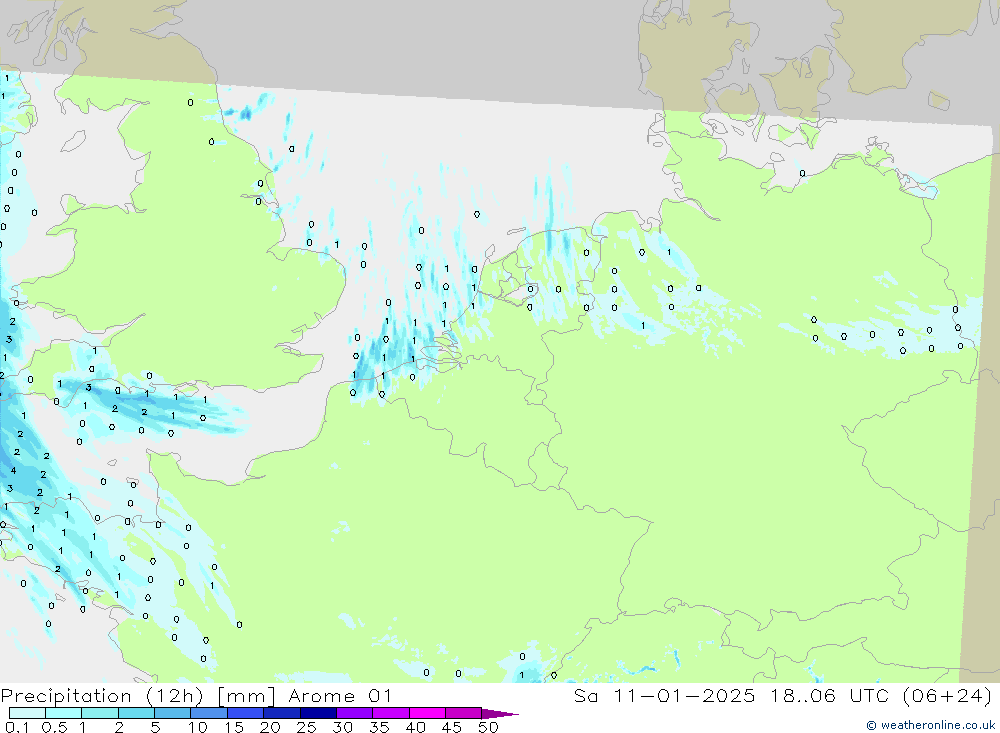
Task: Click the legend value "25"
Action: (307, 727)
